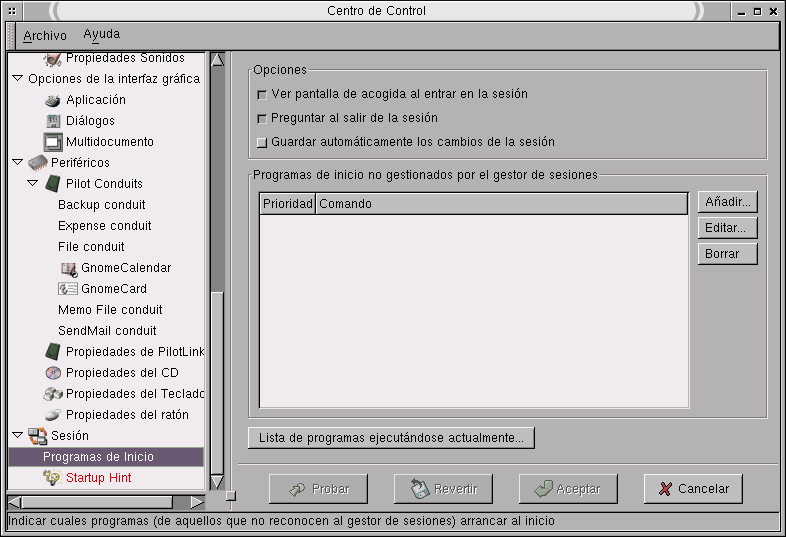Select Memo File conduit in tree
Screen dimensions: 786x537
pos(110,310)
